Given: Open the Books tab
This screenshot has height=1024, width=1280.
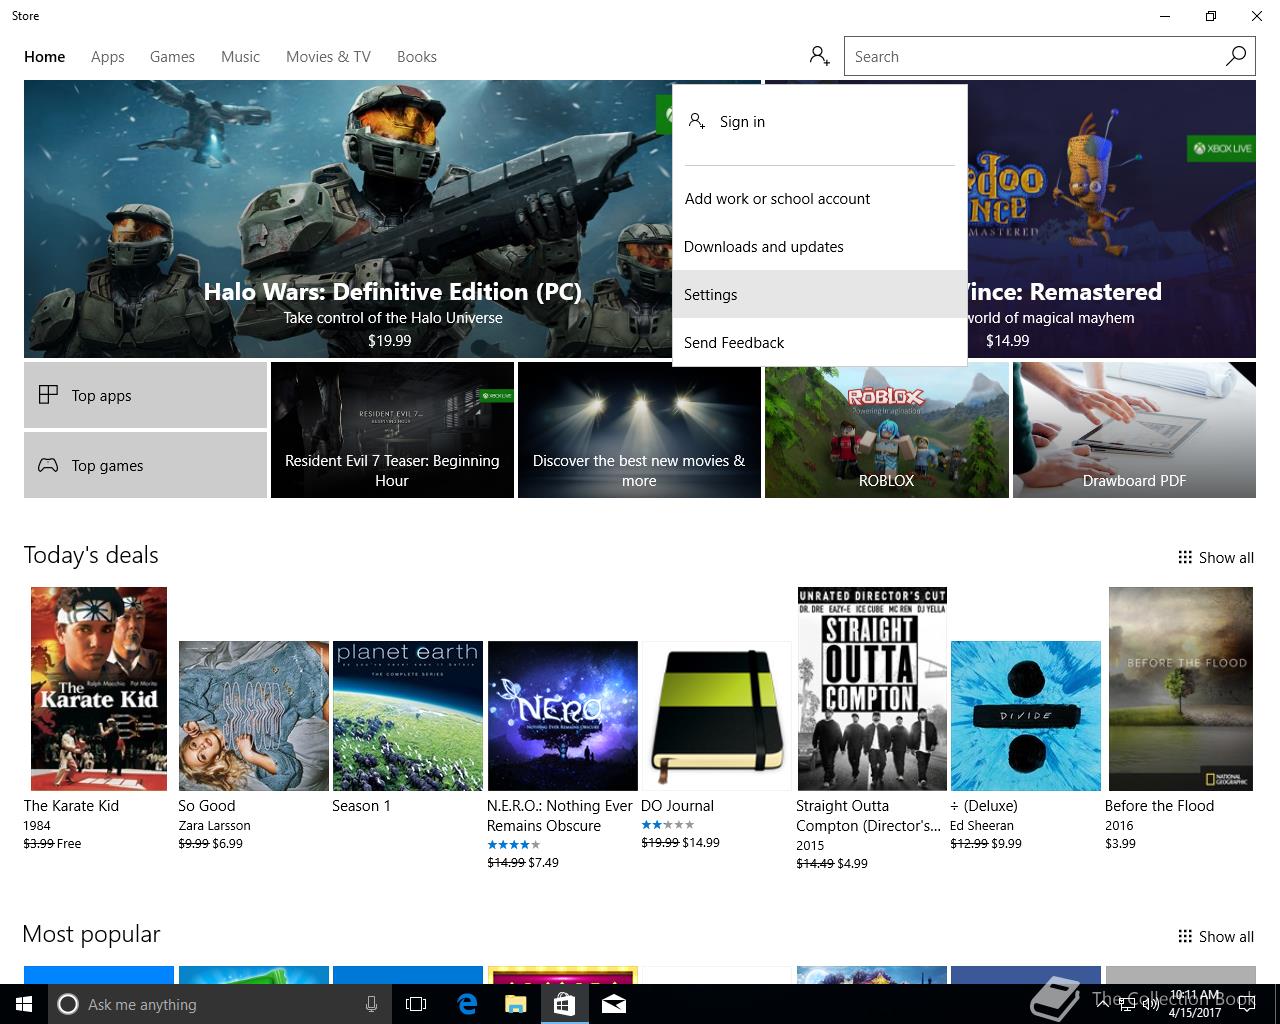Looking at the screenshot, I should pos(417,57).
